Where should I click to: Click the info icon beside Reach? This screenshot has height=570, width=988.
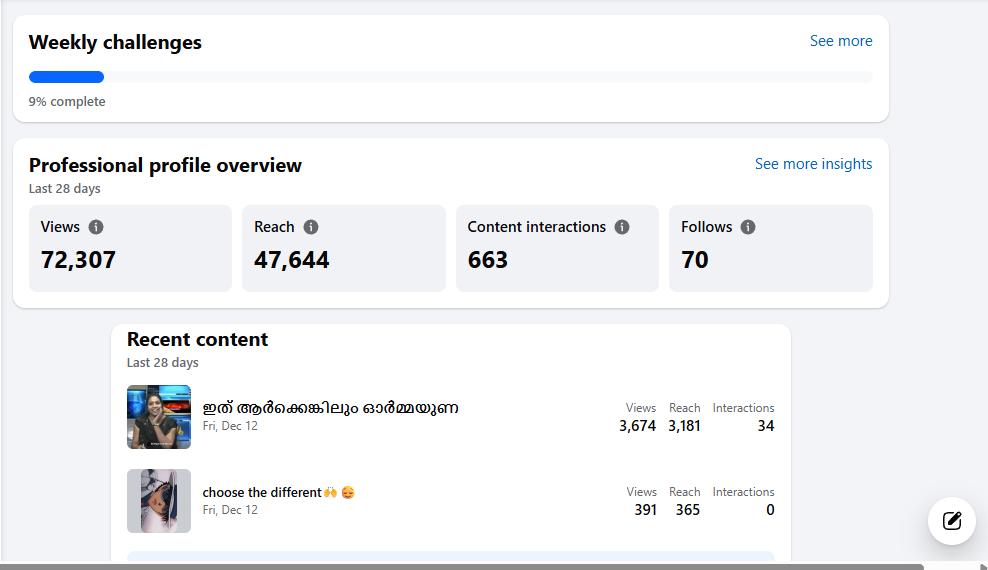(311, 227)
